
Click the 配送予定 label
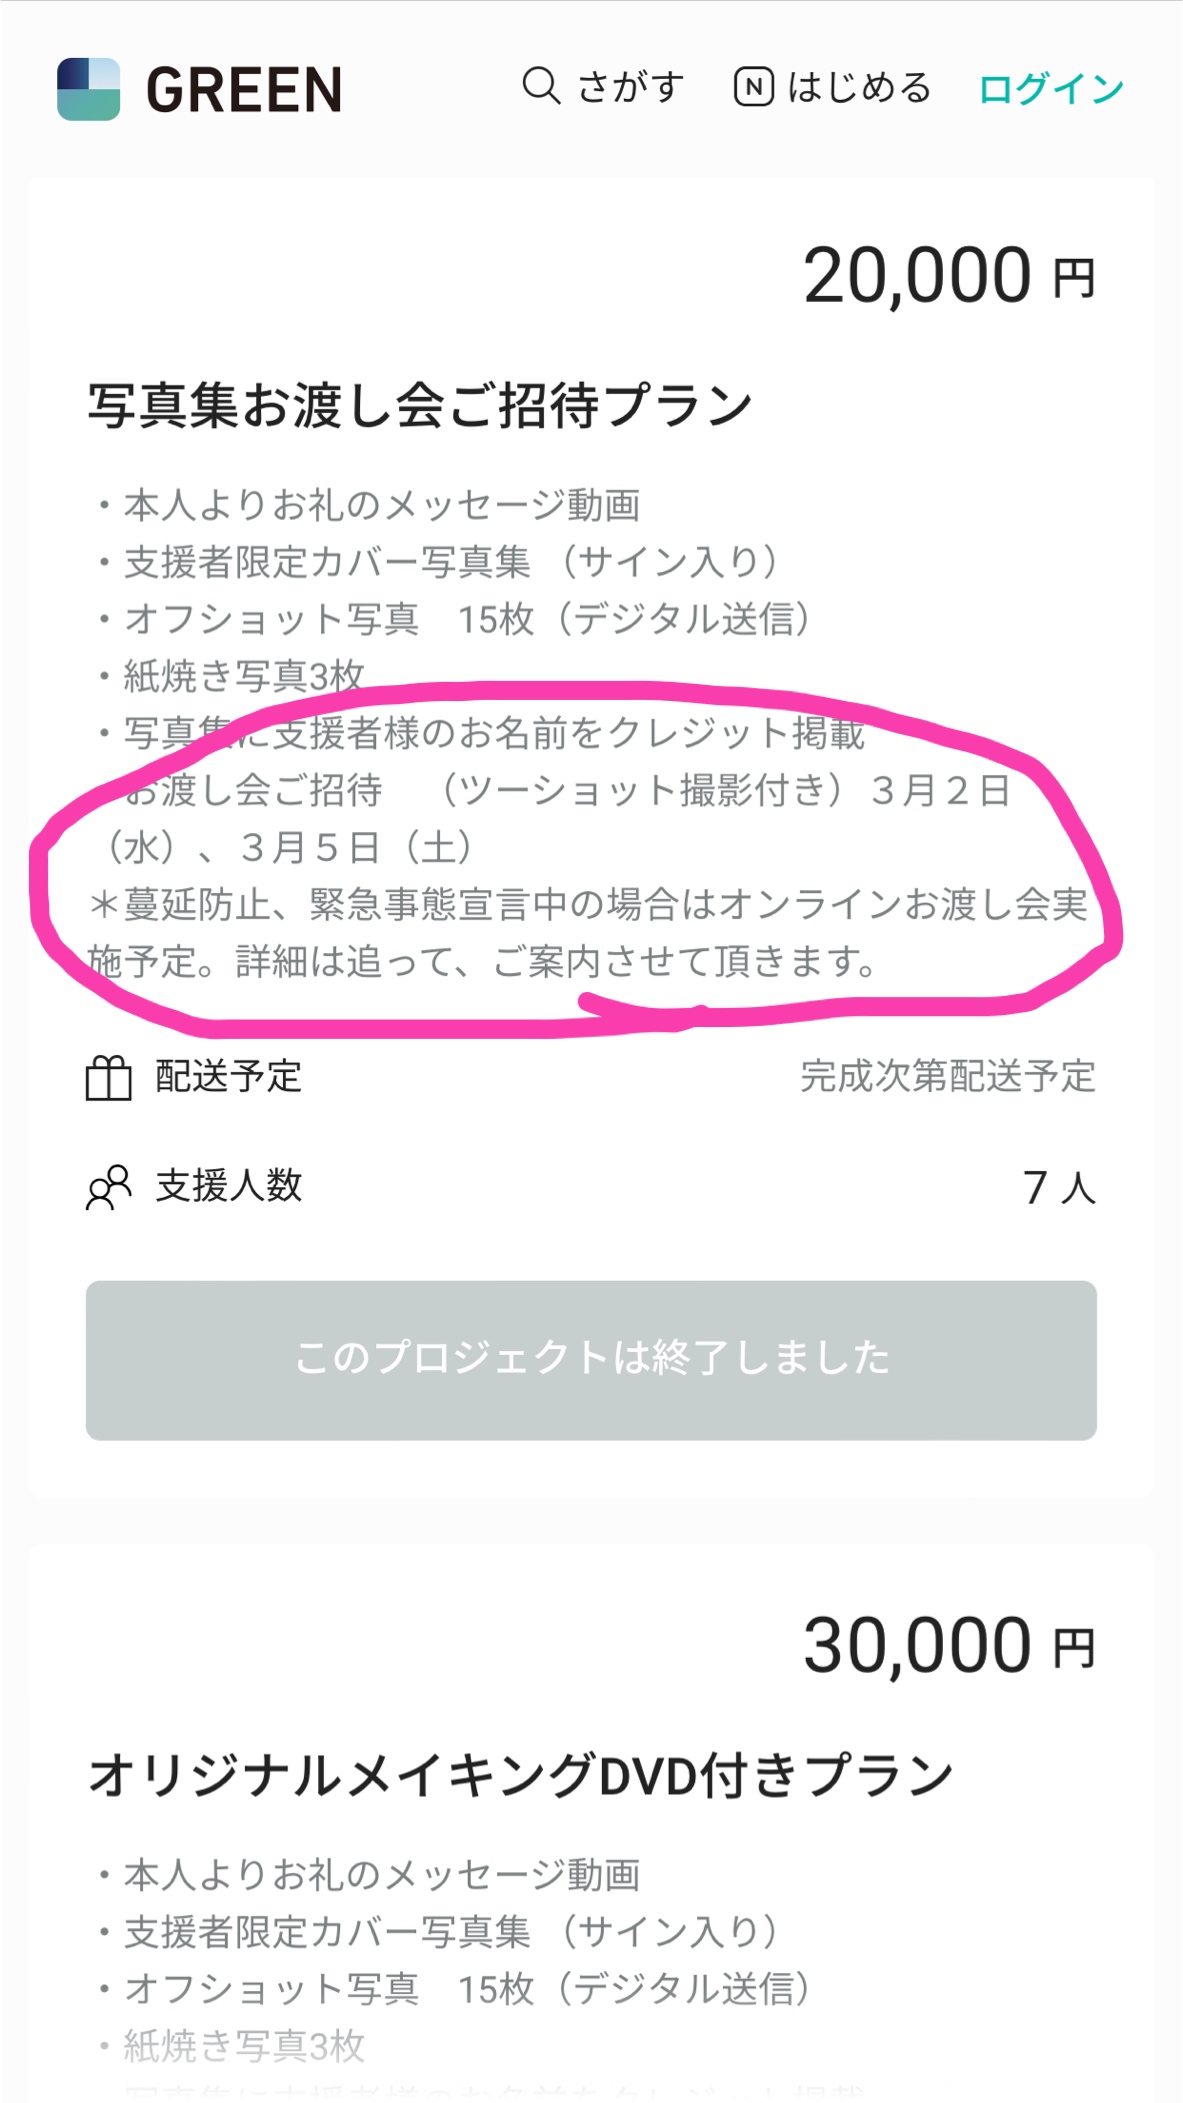tap(228, 1077)
